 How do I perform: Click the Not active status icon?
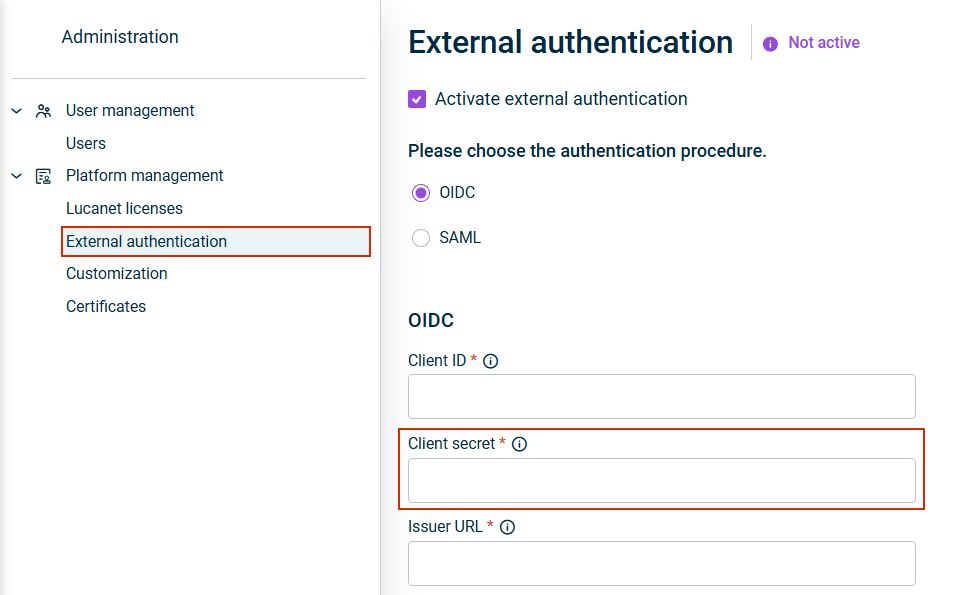[770, 44]
